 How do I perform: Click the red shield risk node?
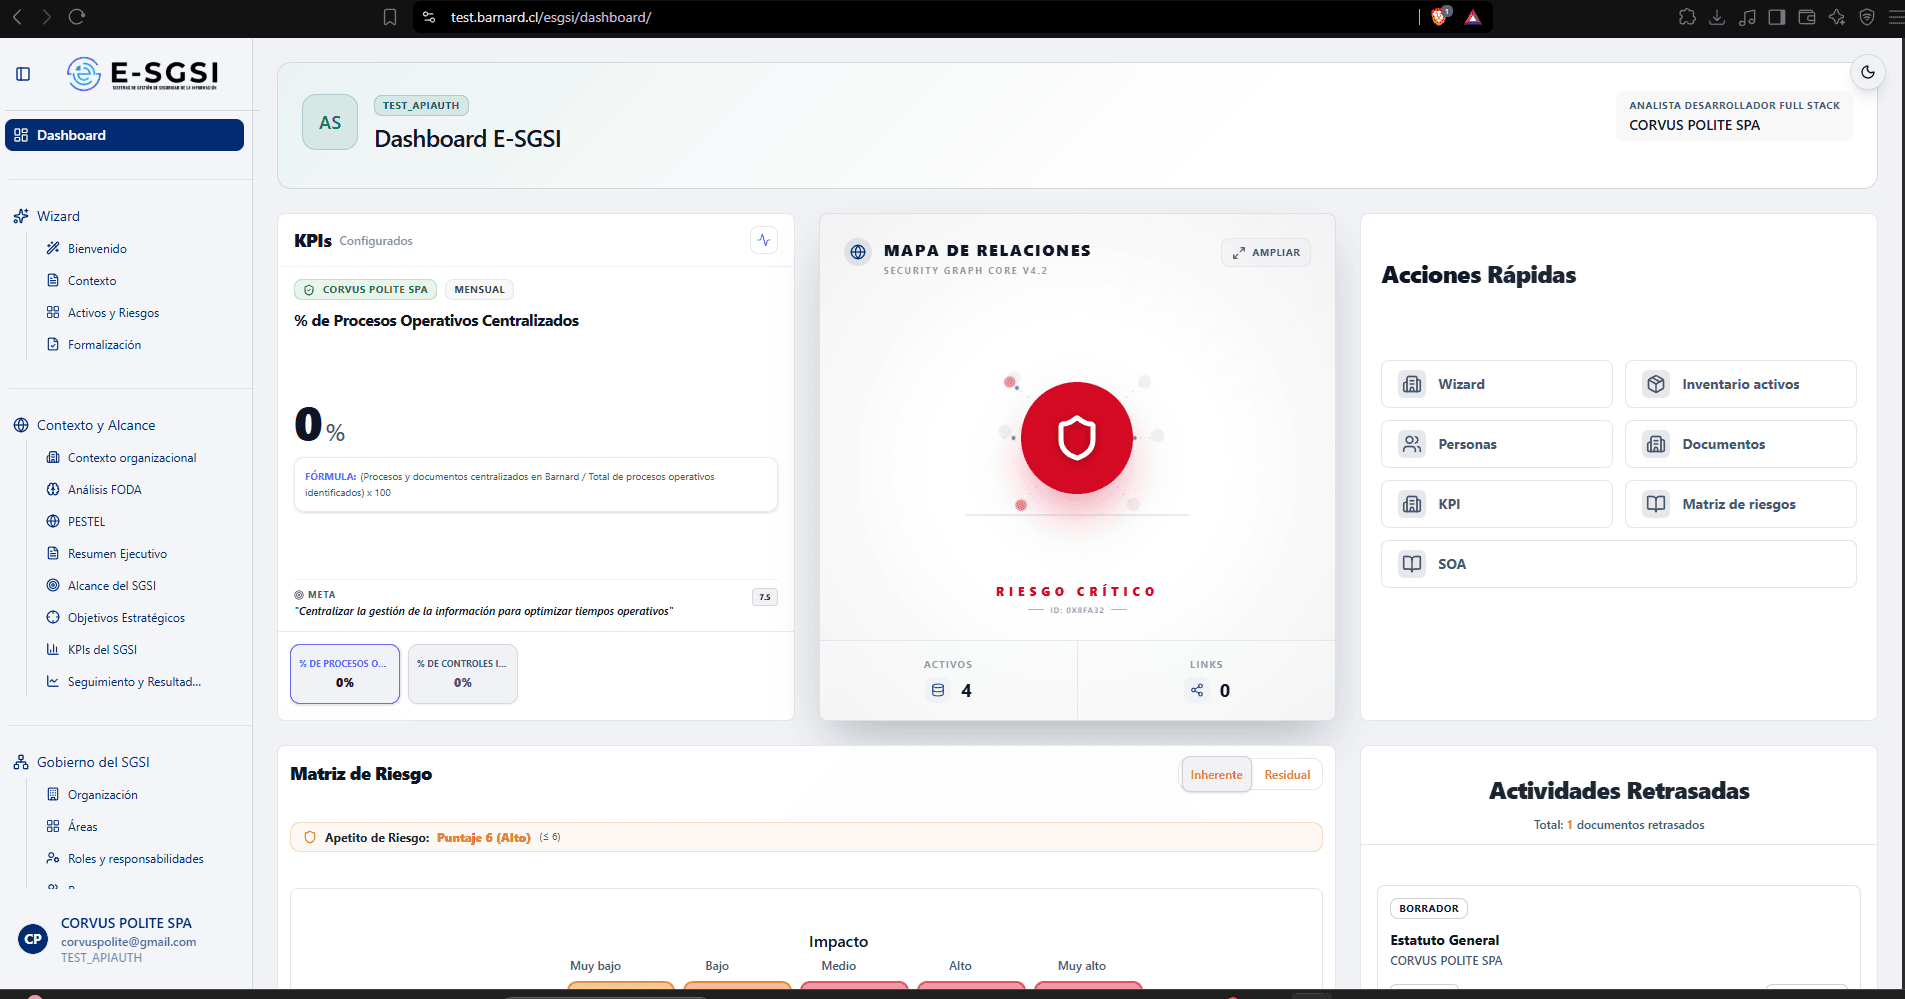[x=1077, y=438]
